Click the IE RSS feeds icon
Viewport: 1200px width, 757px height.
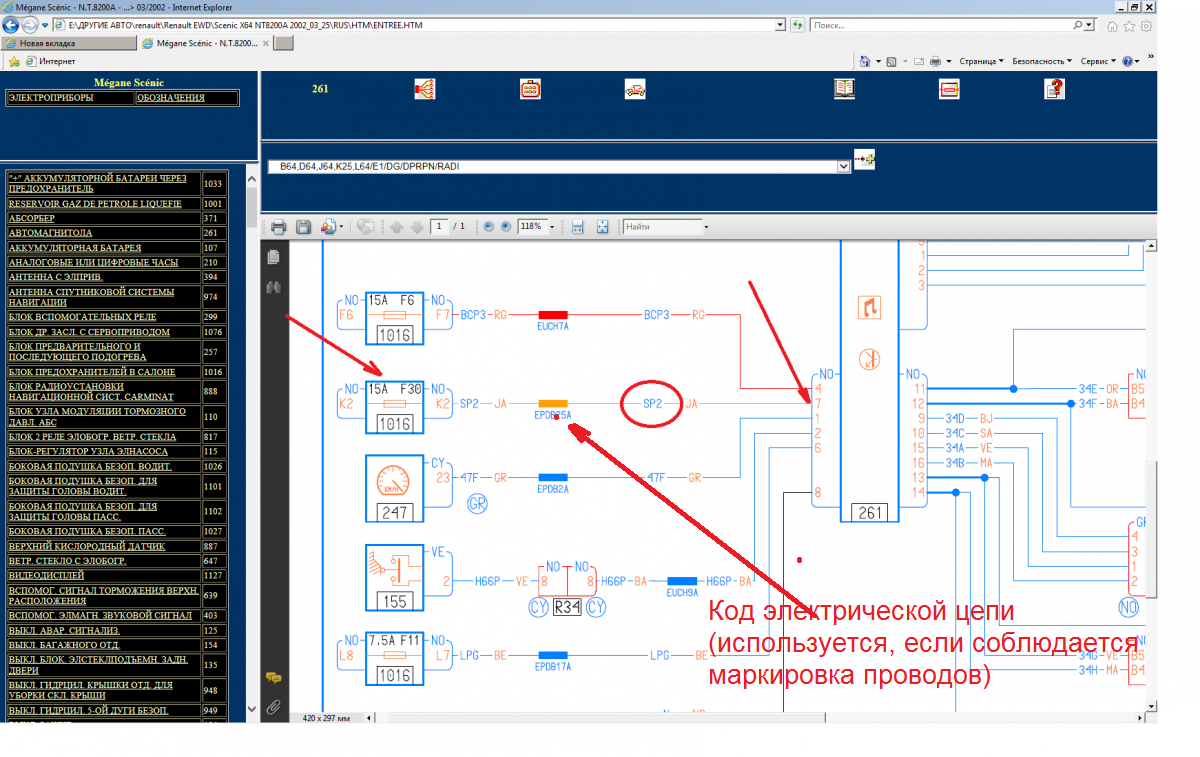(891, 61)
